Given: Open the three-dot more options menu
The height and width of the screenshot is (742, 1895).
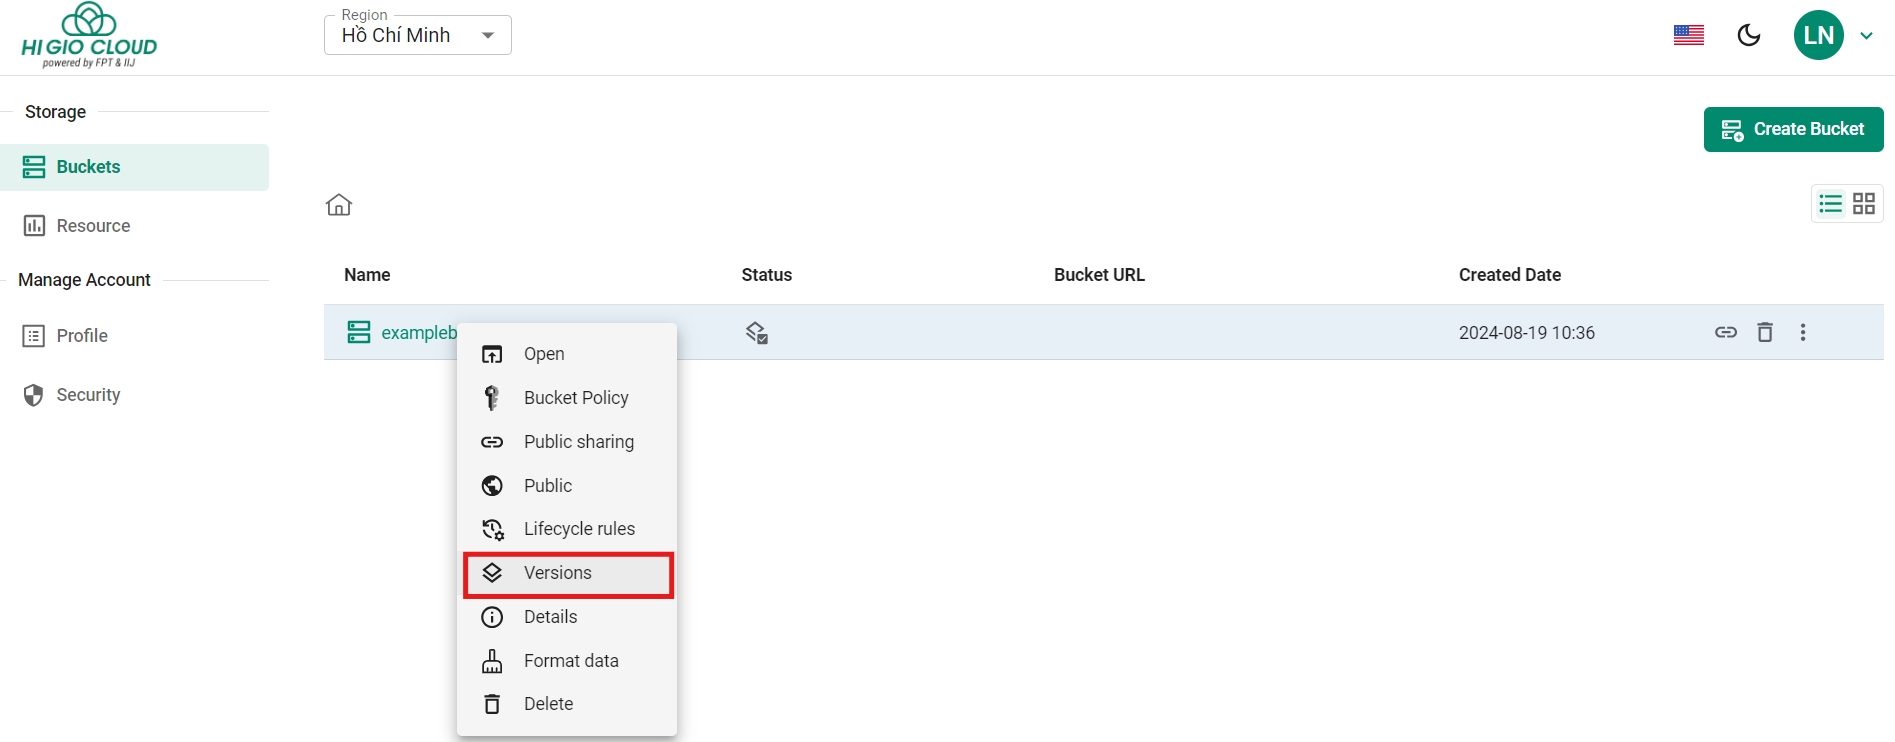Looking at the screenshot, I should click(1803, 332).
